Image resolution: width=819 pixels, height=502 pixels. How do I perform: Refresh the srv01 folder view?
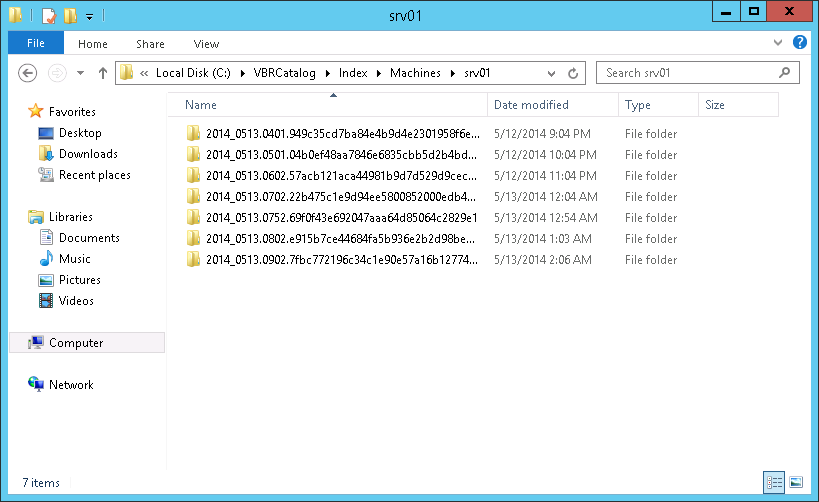573,73
